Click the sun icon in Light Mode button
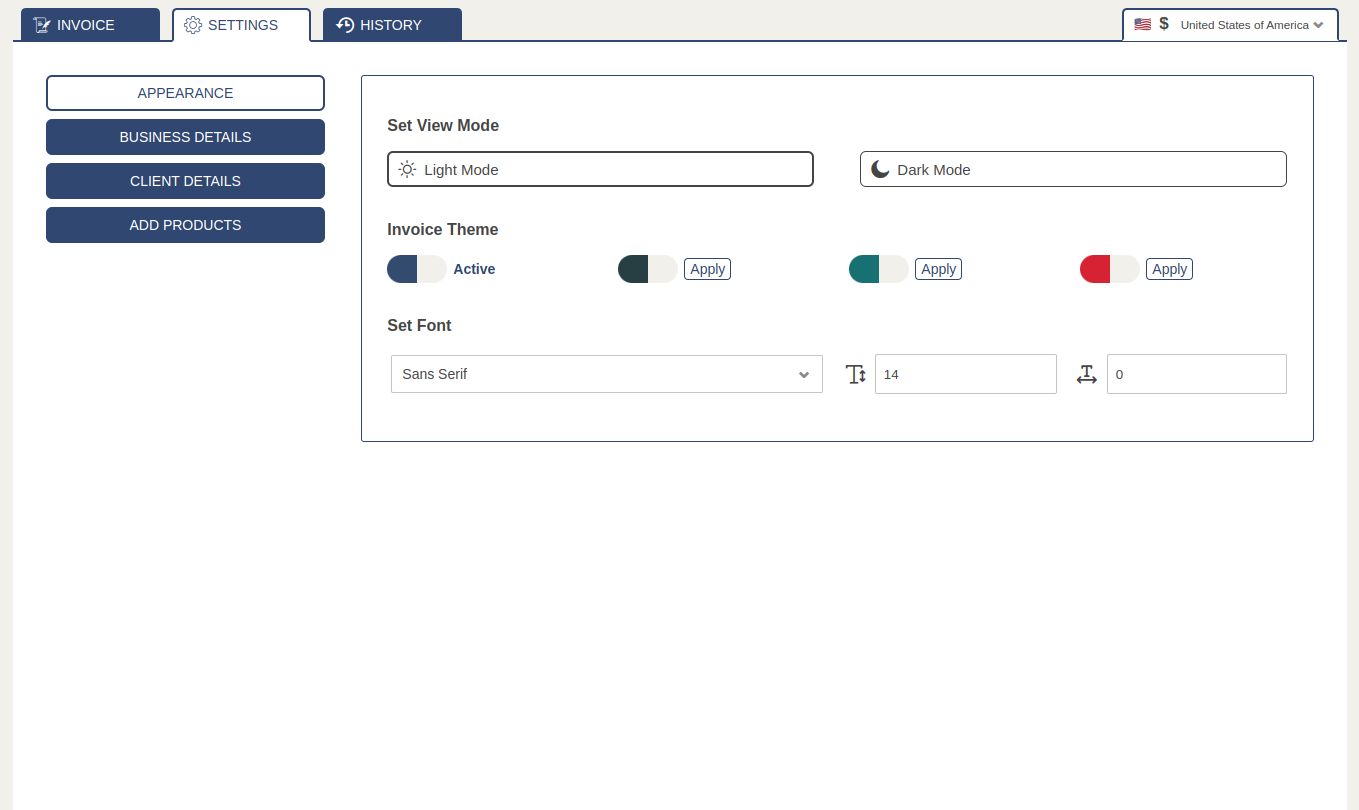Screen dimensions: 1359x810 click(406, 169)
